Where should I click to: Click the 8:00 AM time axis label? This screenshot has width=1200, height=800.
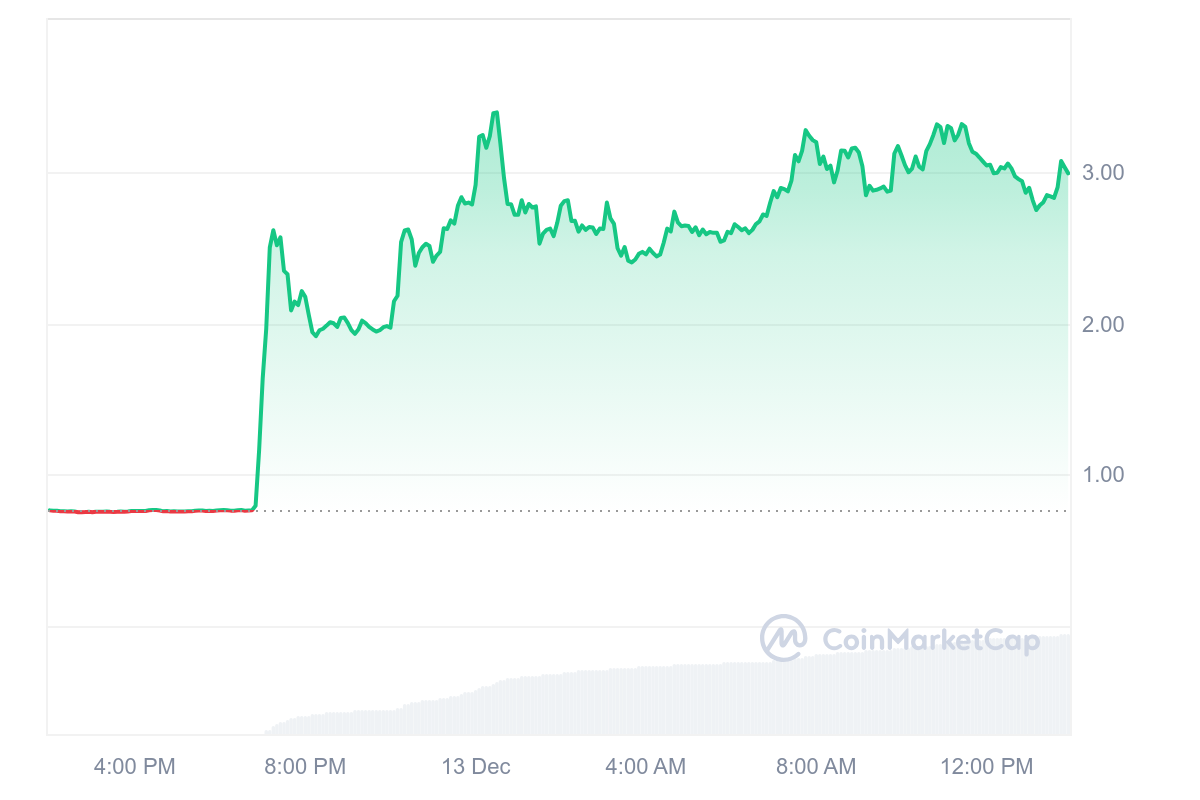(x=817, y=767)
